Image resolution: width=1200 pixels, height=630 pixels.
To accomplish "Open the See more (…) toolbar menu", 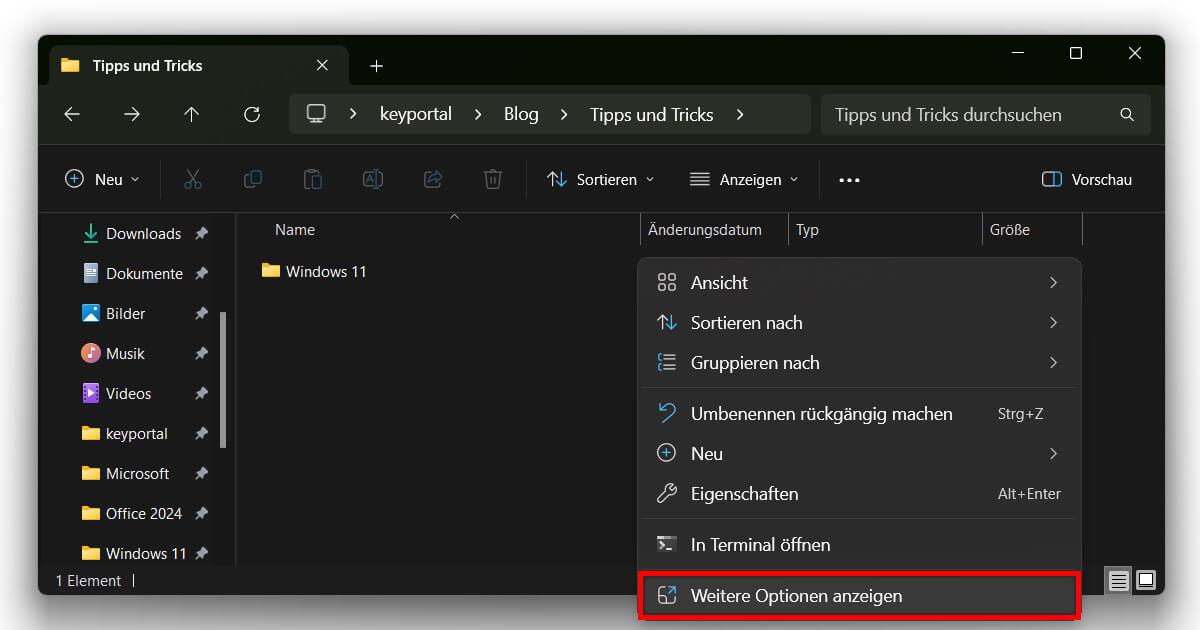I will [x=849, y=179].
